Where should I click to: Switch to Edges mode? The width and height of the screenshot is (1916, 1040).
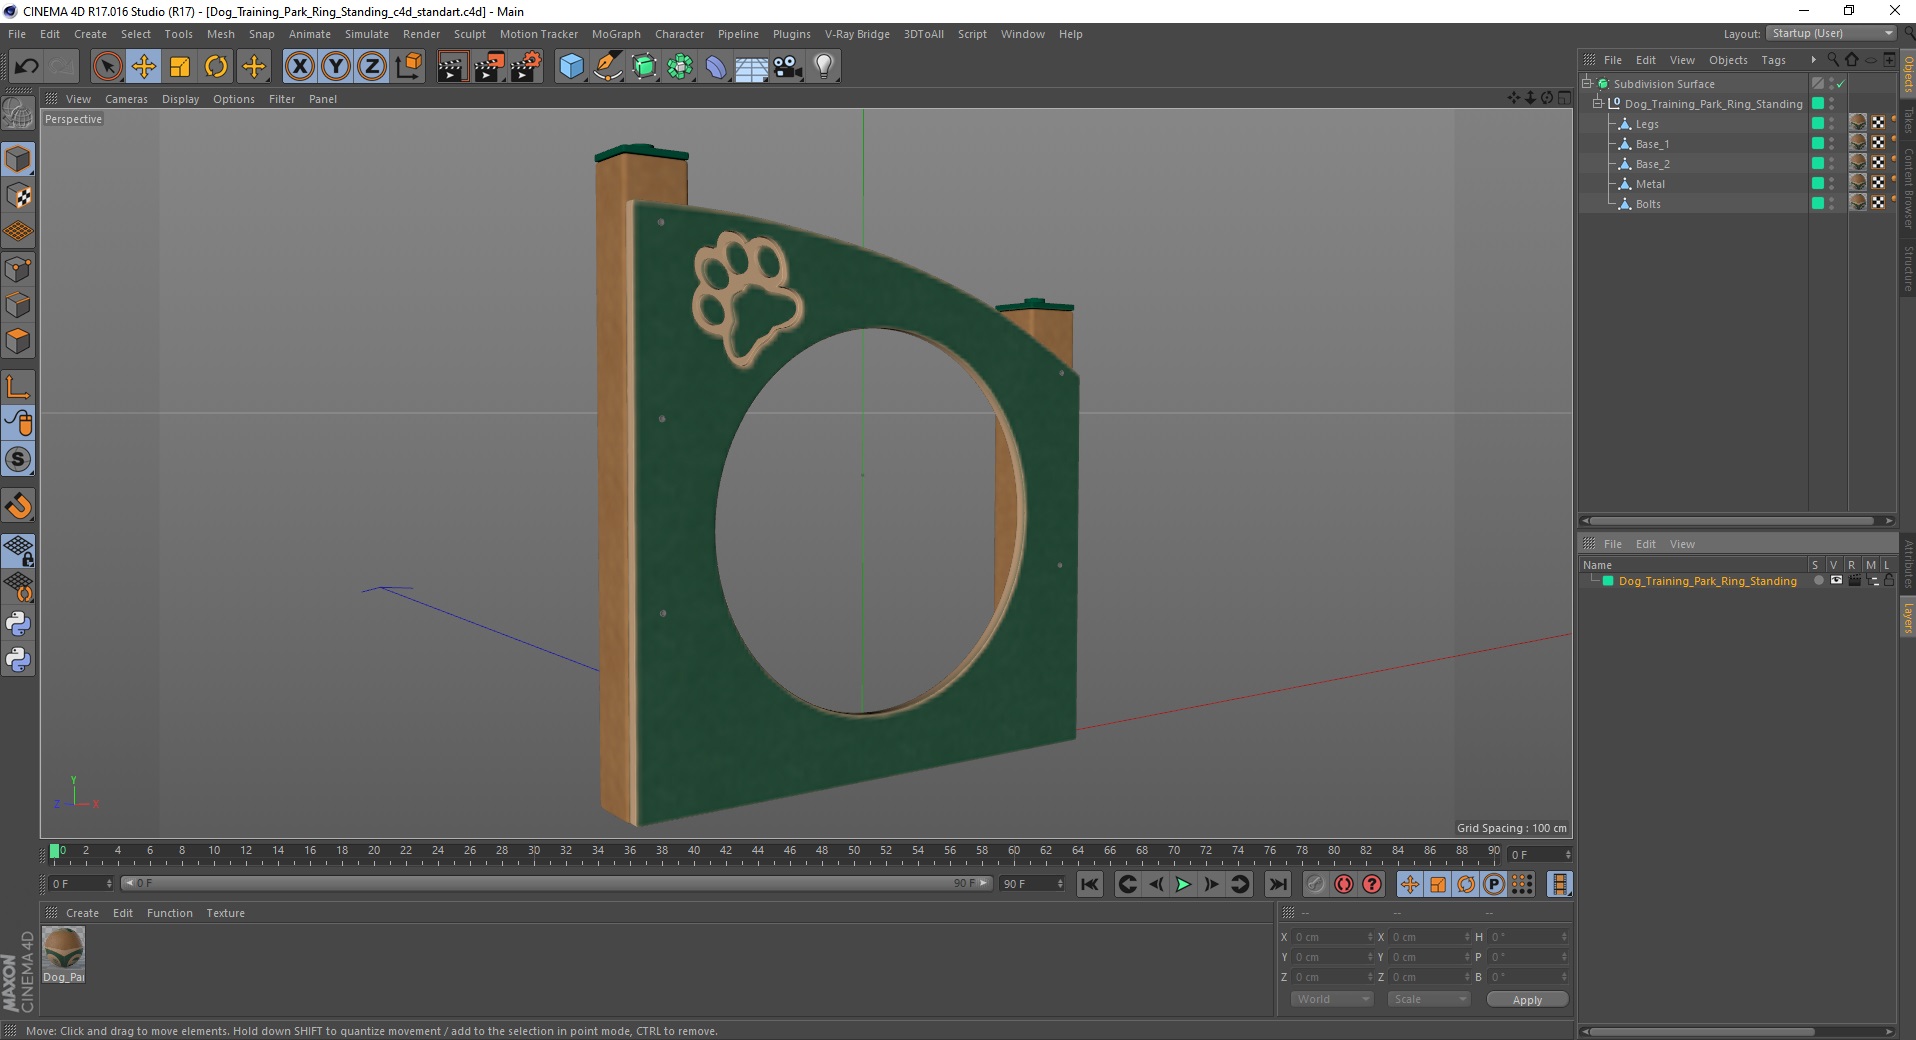click(x=18, y=305)
